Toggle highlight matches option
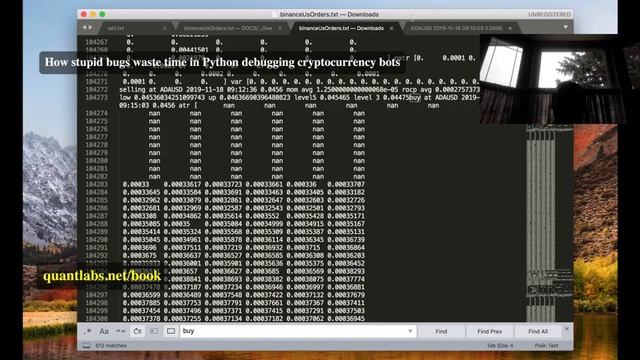This screenshot has width=640, height=360. click(x=171, y=331)
